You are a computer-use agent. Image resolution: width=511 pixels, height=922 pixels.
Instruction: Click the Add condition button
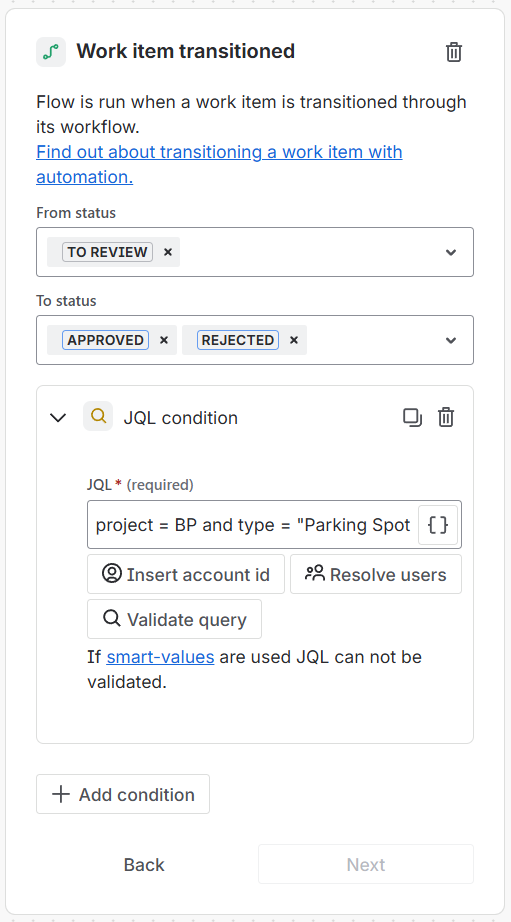pos(123,794)
